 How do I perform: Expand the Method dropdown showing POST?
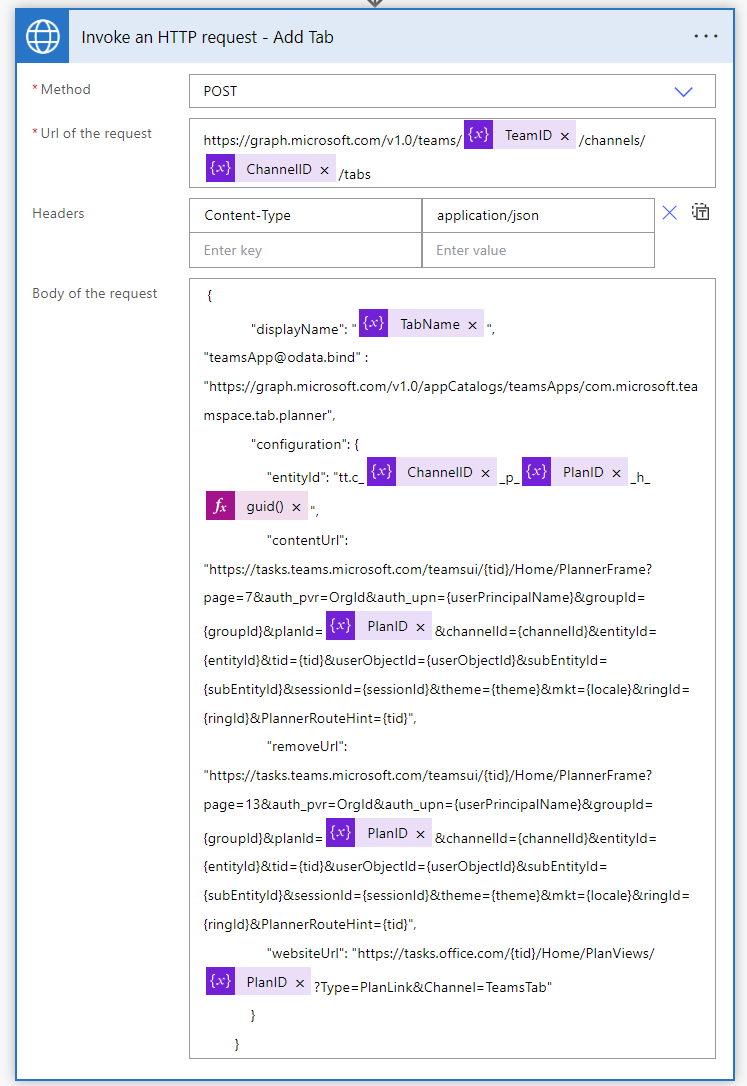[452, 91]
